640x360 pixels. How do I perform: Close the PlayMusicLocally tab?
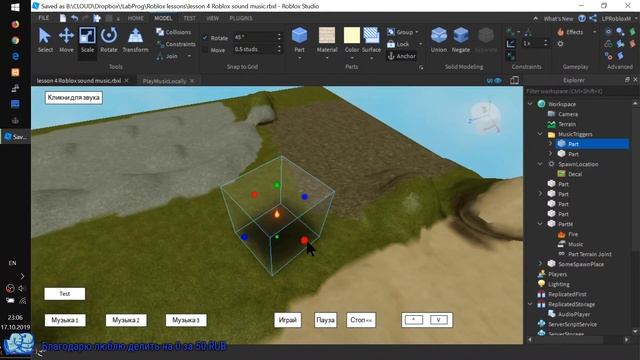coord(192,81)
